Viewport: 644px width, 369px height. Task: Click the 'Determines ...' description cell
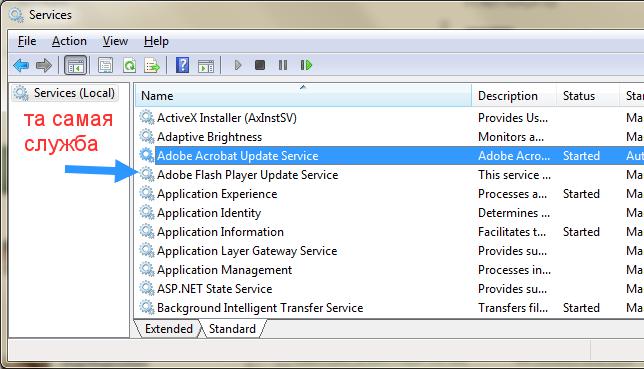tap(514, 213)
